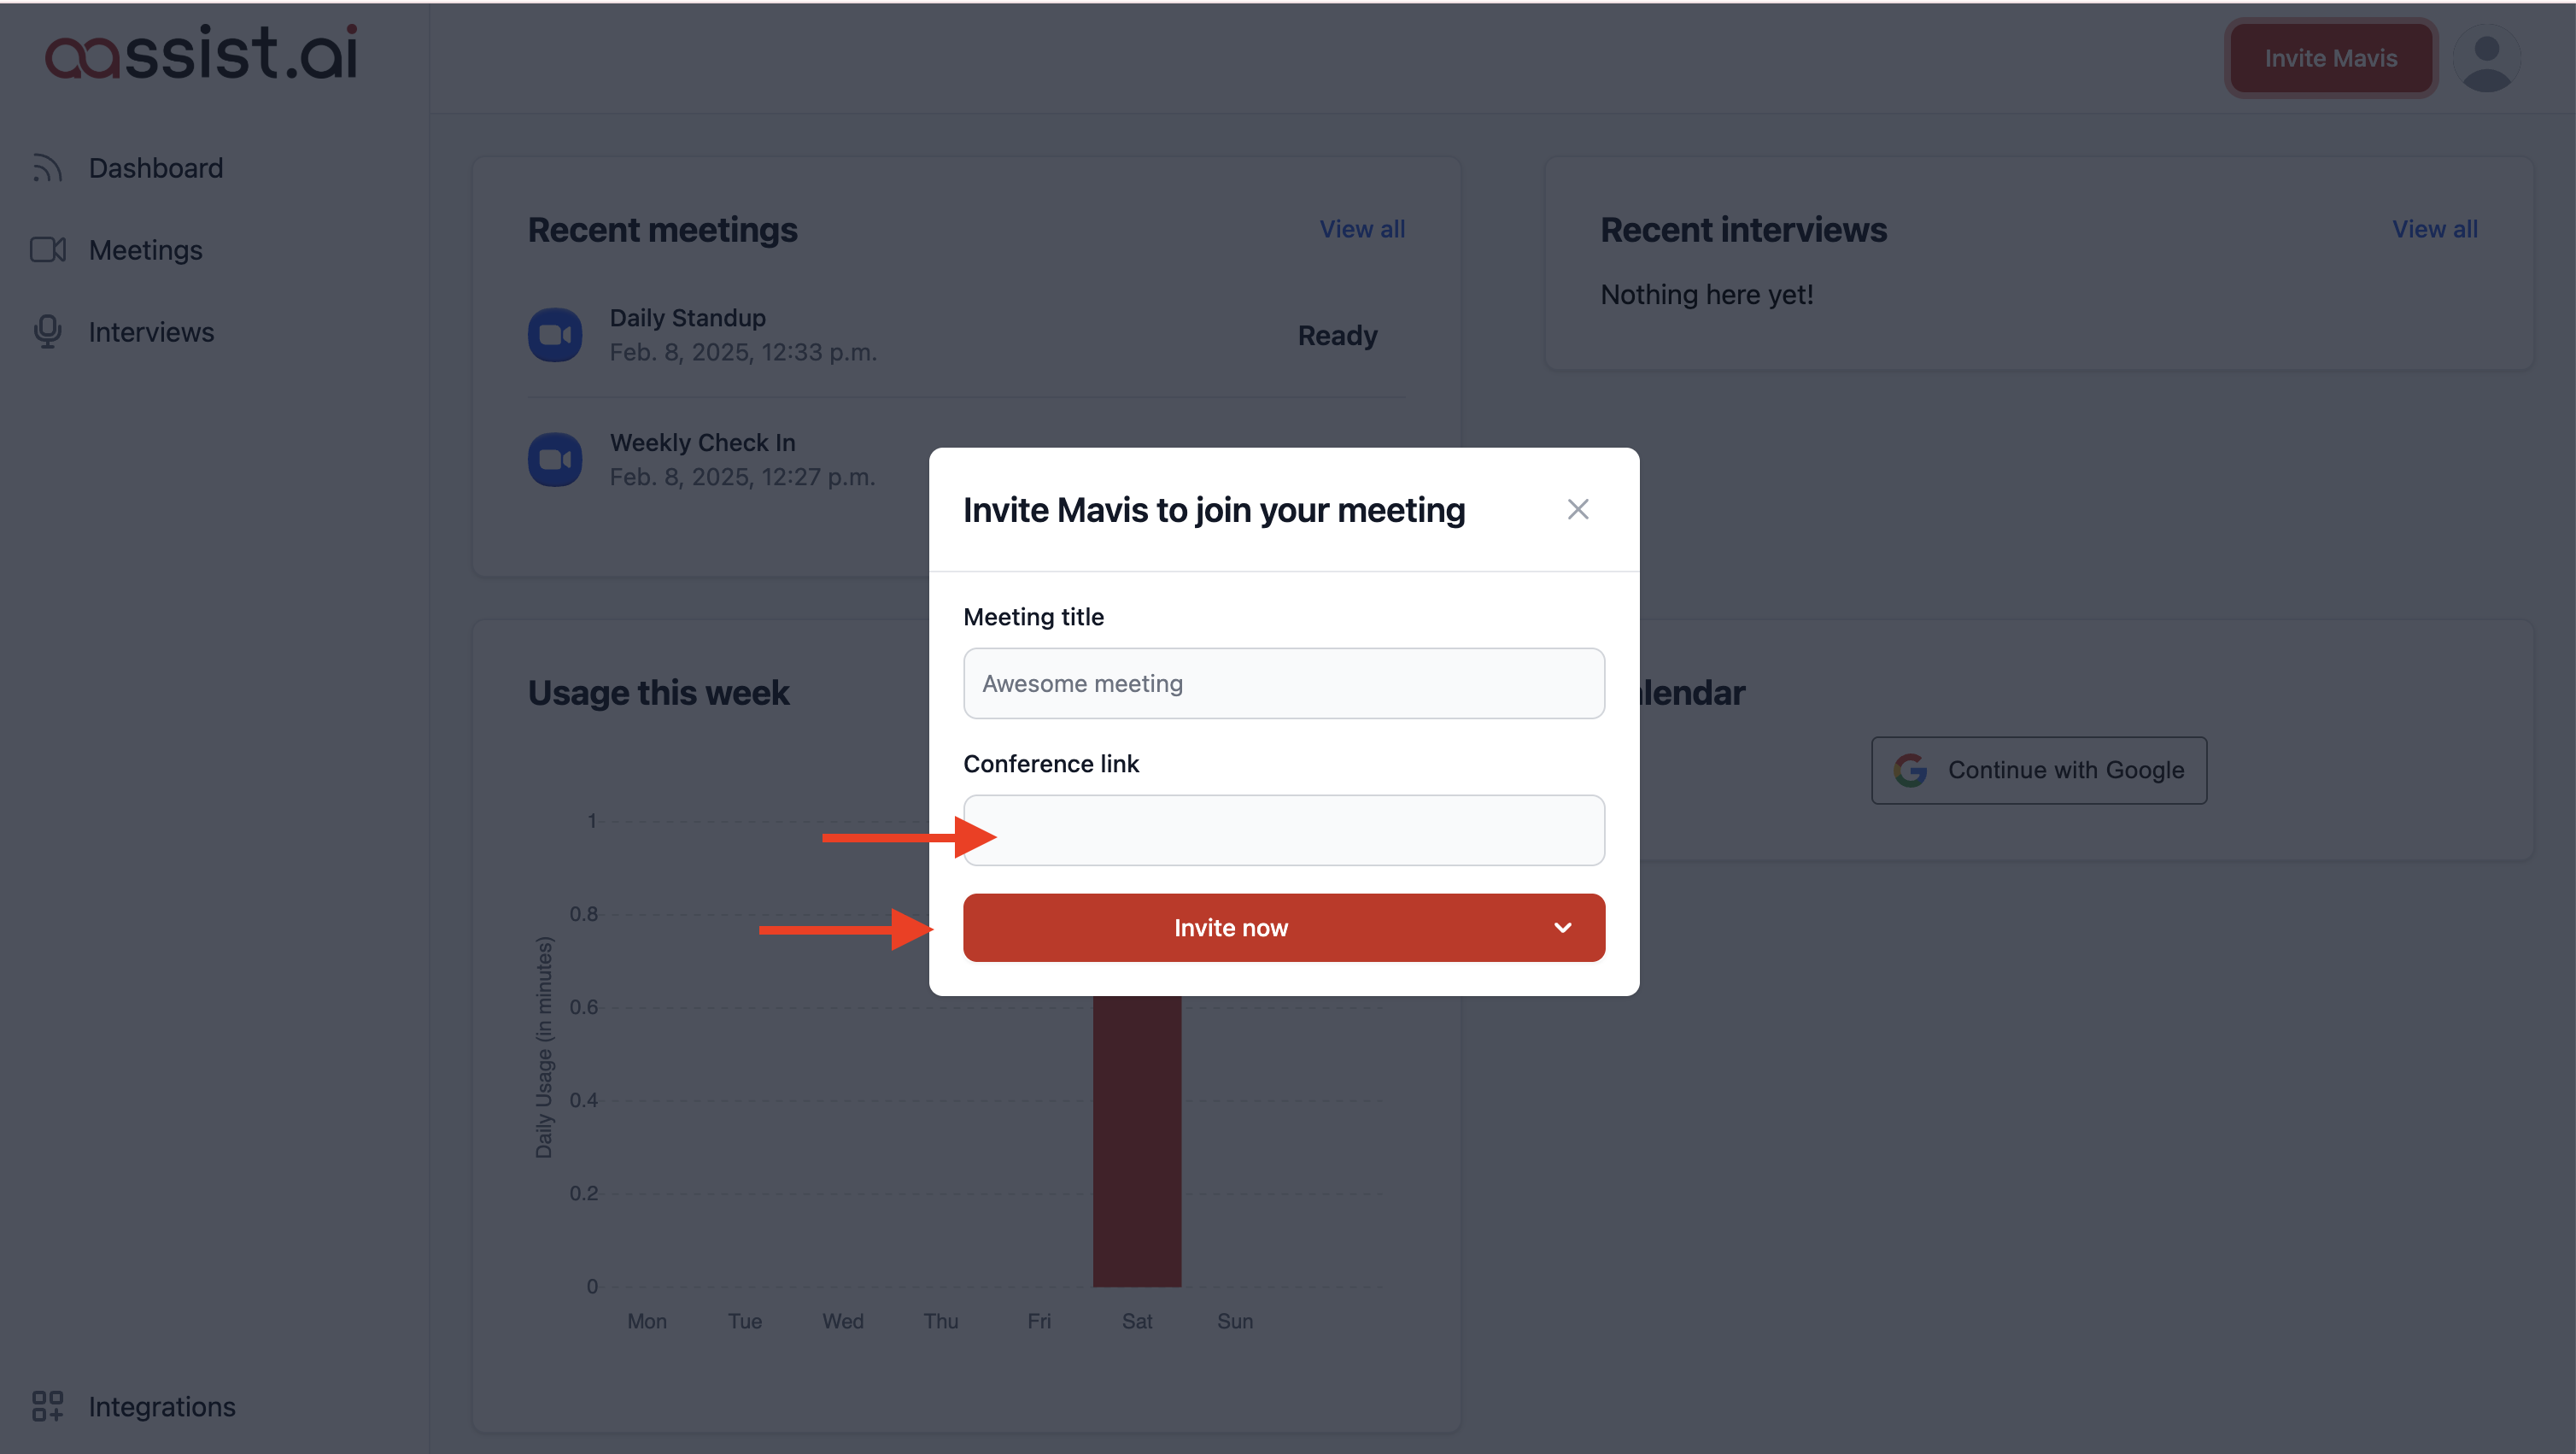Image resolution: width=2576 pixels, height=1454 pixels.
Task: Click the Interviews microphone icon
Action: (x=47, y=332)
